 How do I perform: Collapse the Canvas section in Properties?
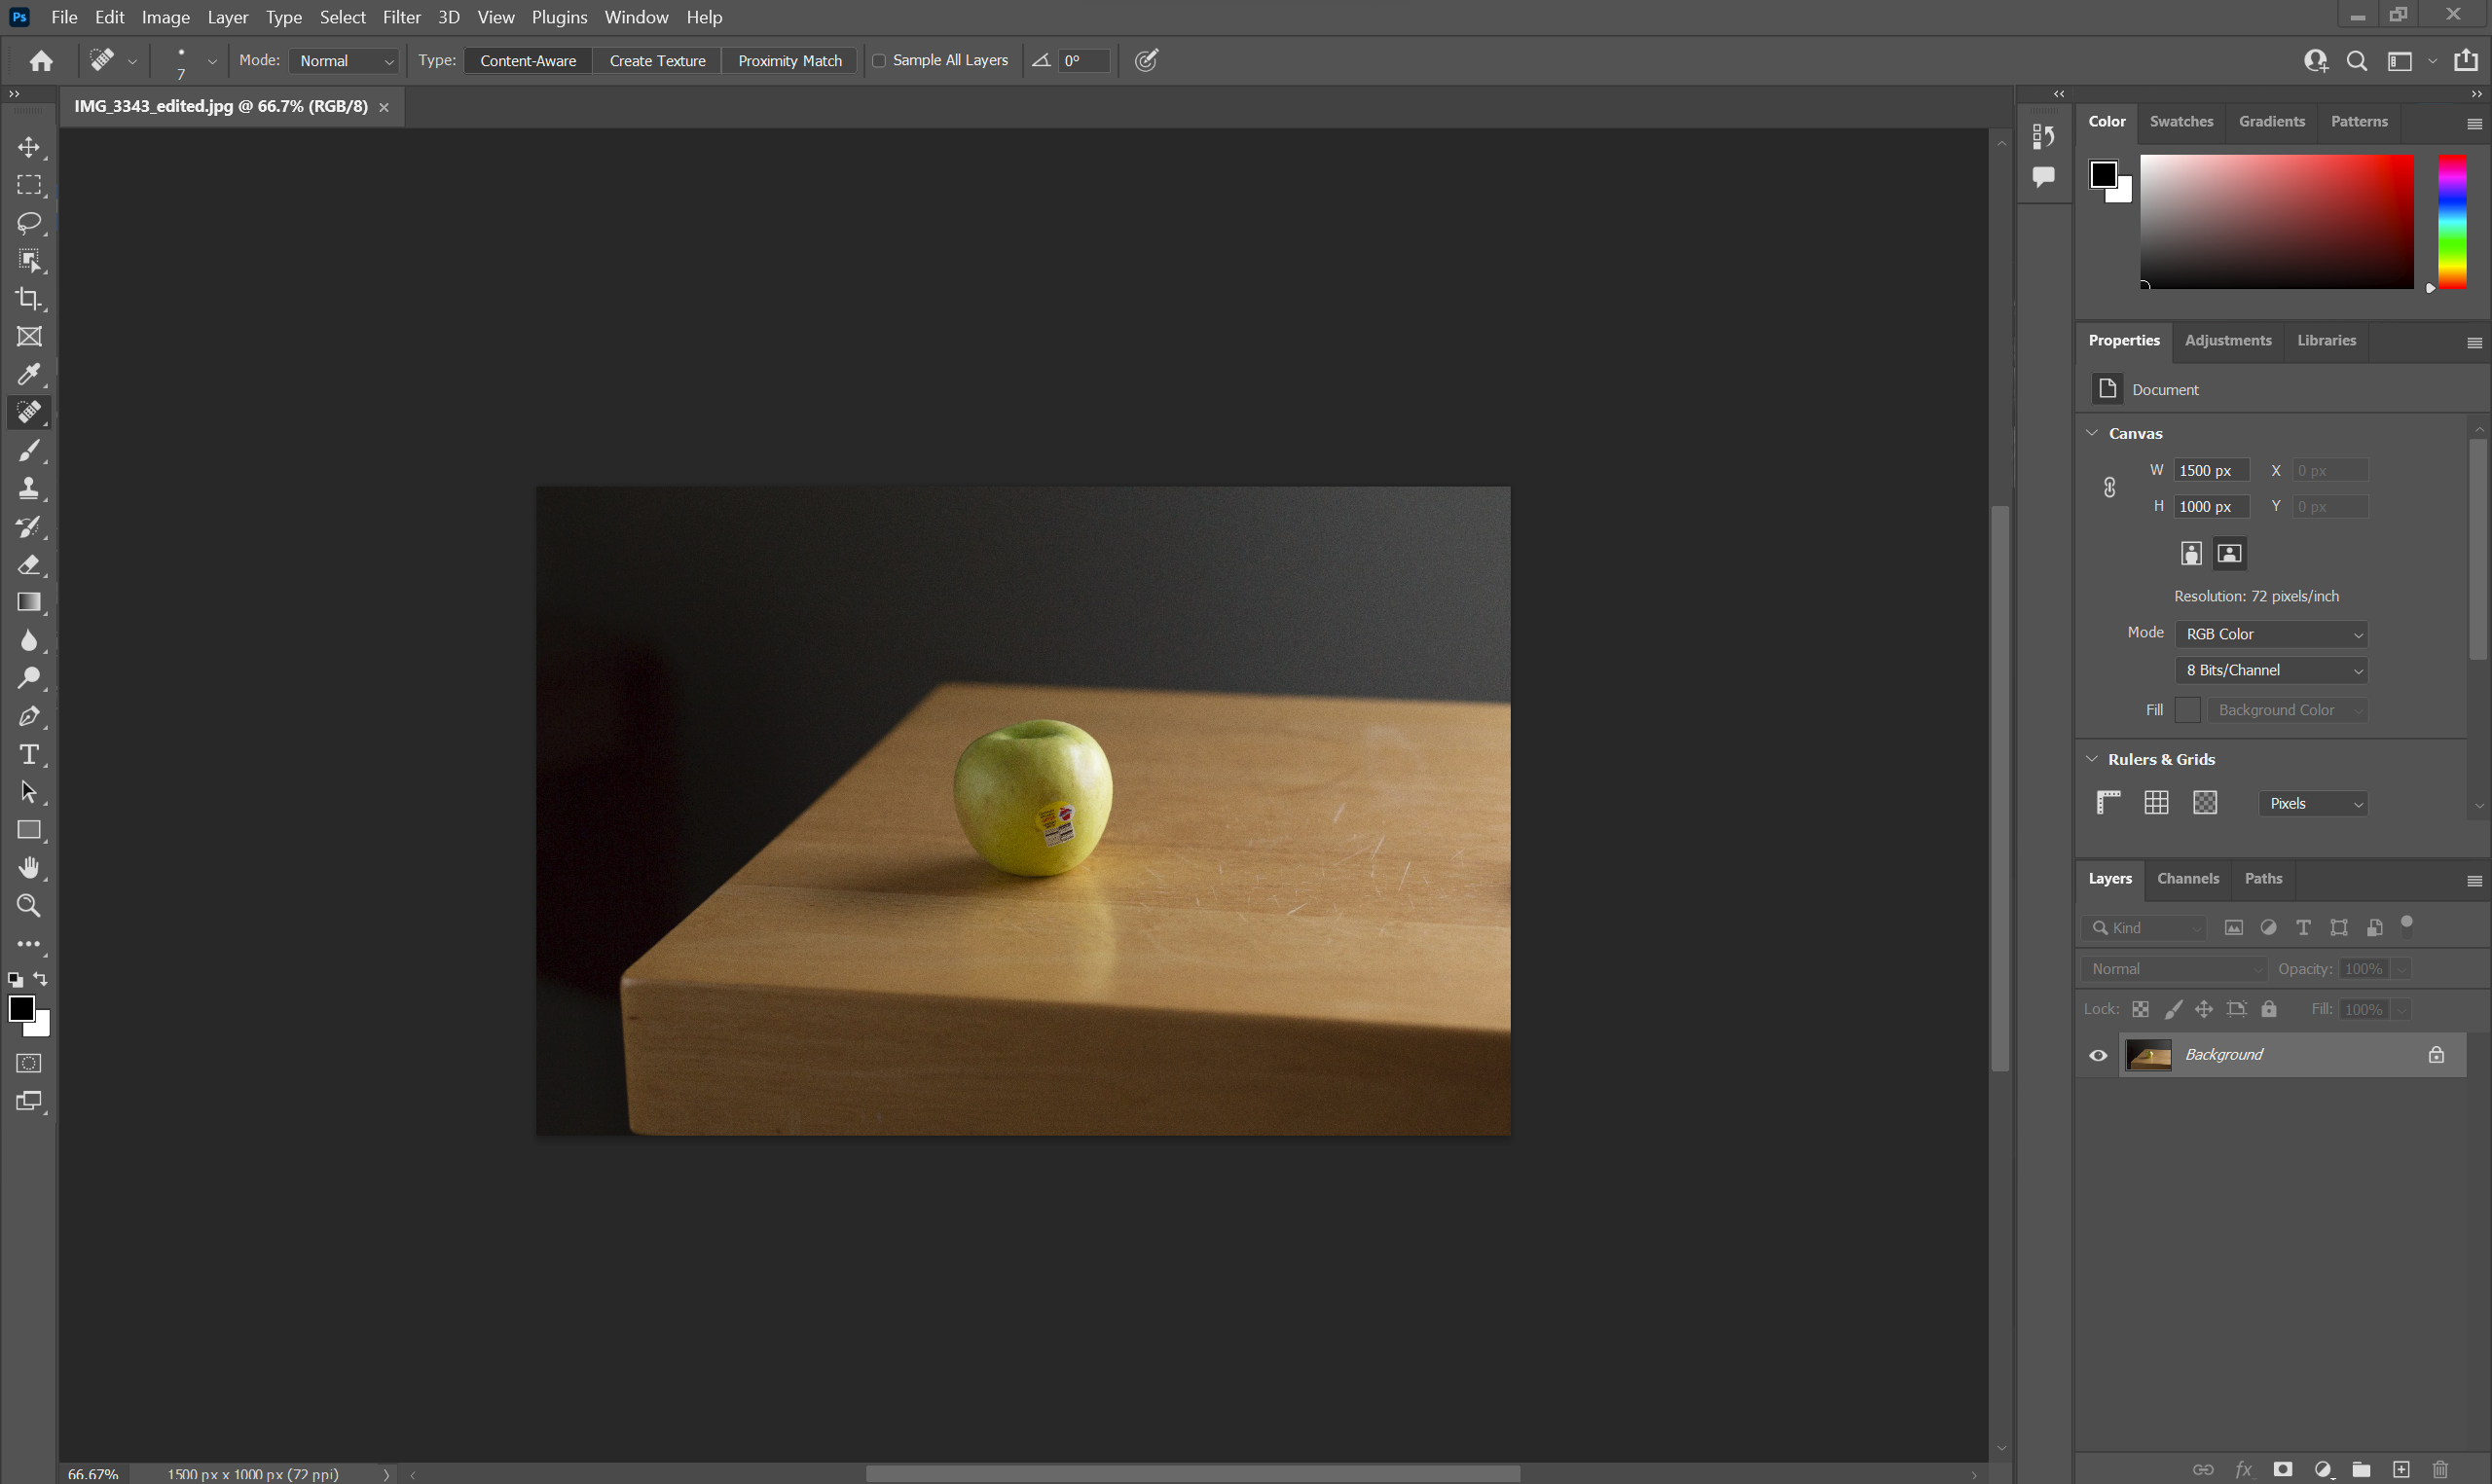pyautogui.click(x=2092, y=432)
